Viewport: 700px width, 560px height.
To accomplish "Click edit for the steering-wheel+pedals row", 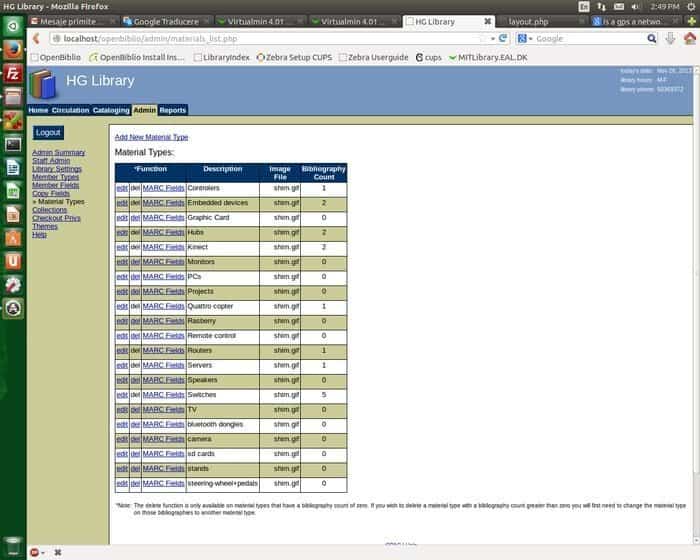I will tap(122, 484).
